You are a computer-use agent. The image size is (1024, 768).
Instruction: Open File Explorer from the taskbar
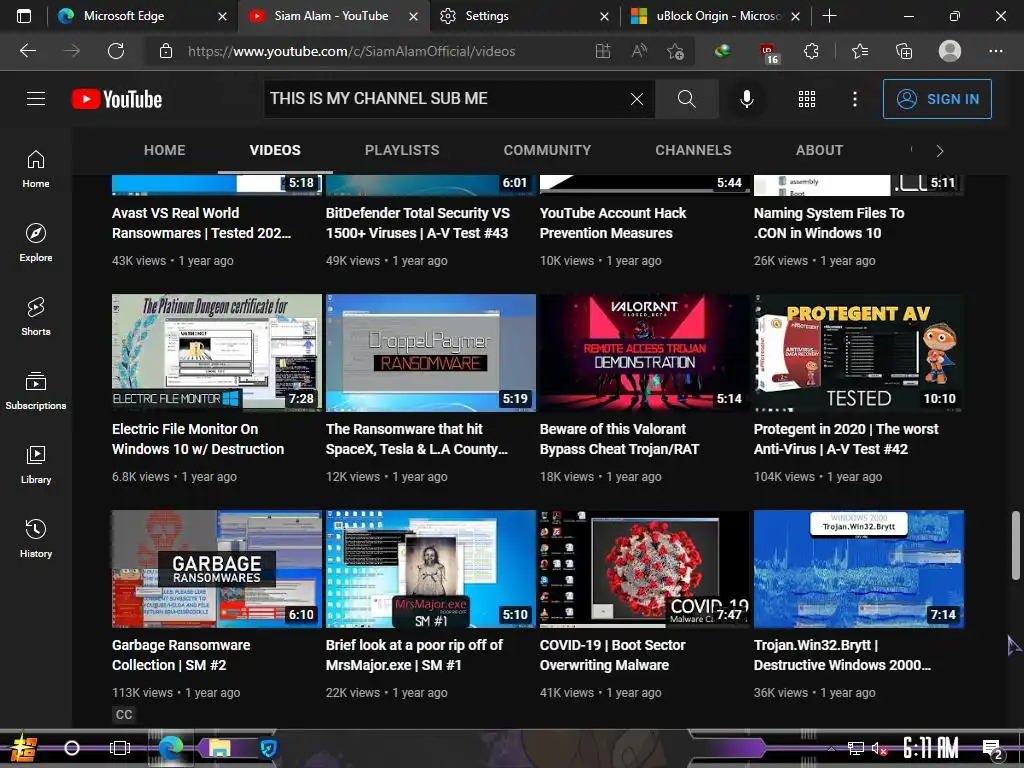tap(219, 748)
